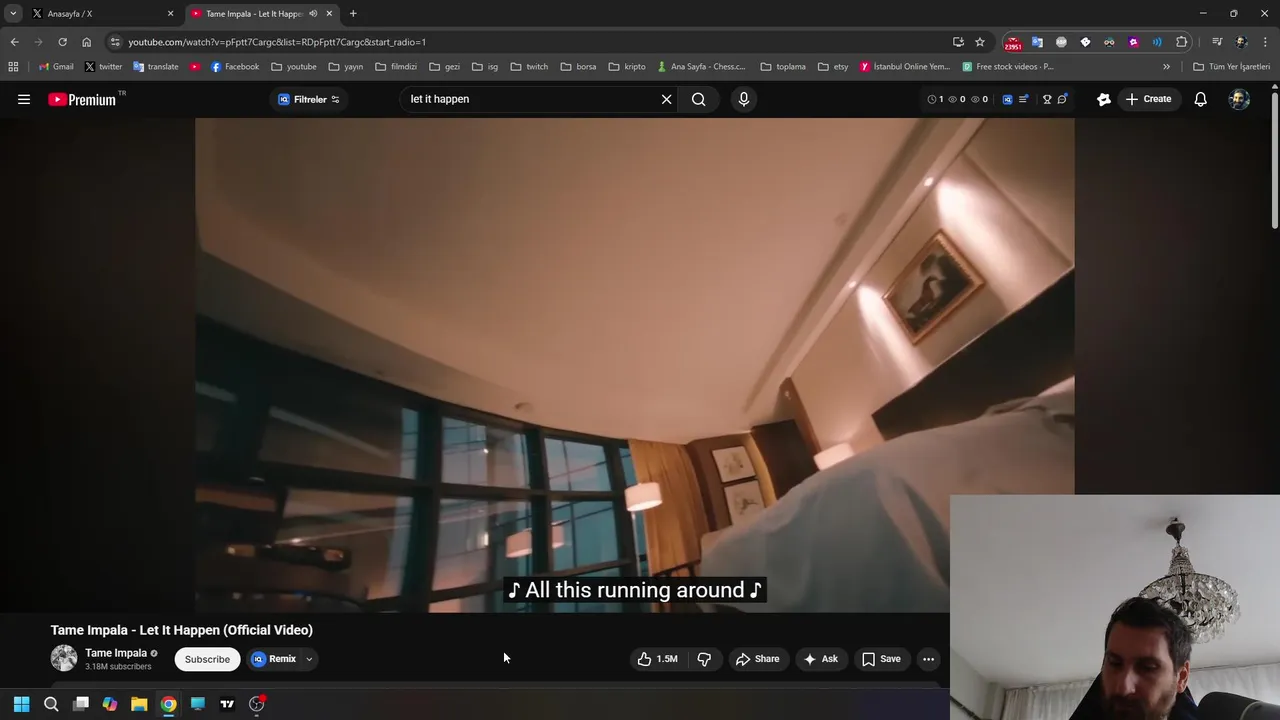
Task: Expand the kripto bookmarks folder
Action: [627, 67]
